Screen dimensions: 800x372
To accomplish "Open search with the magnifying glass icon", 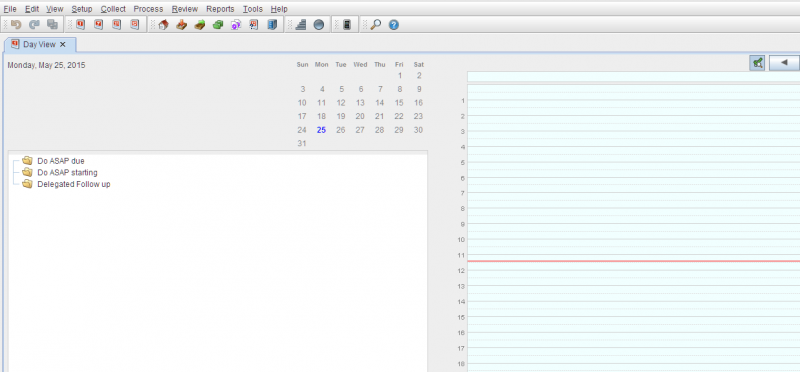I will tap(376, 24).
